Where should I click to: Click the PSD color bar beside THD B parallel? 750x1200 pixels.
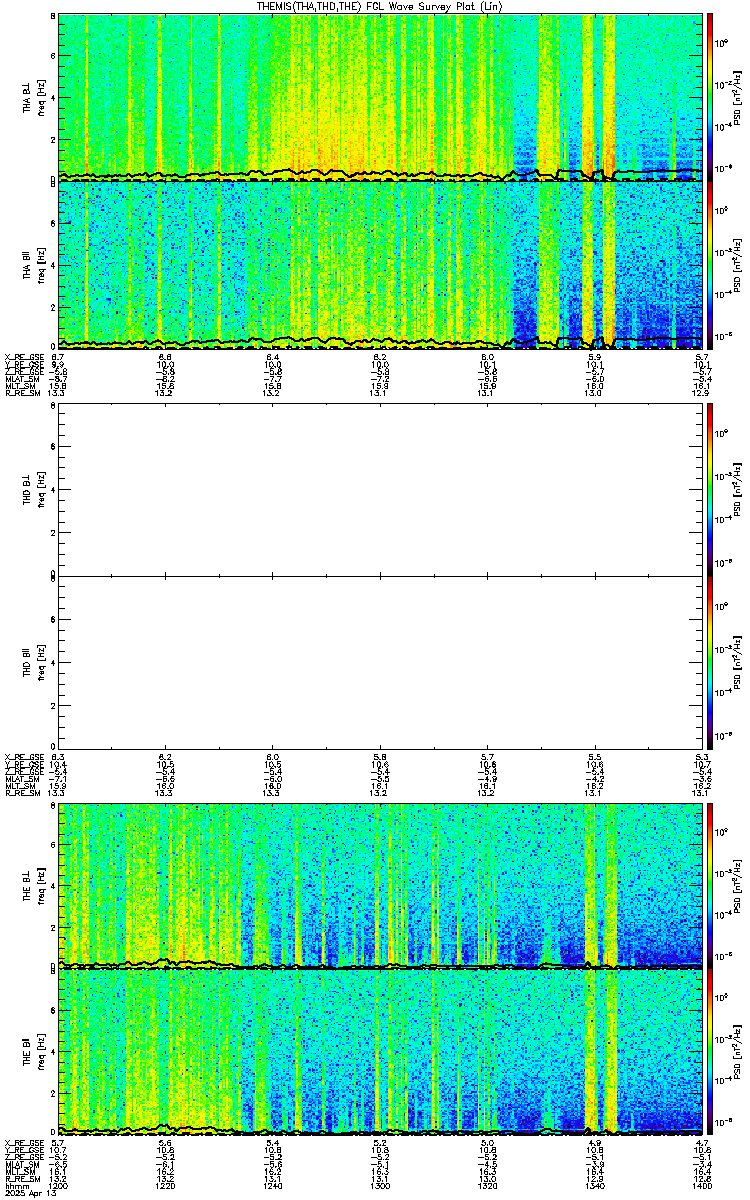point(711,660)
